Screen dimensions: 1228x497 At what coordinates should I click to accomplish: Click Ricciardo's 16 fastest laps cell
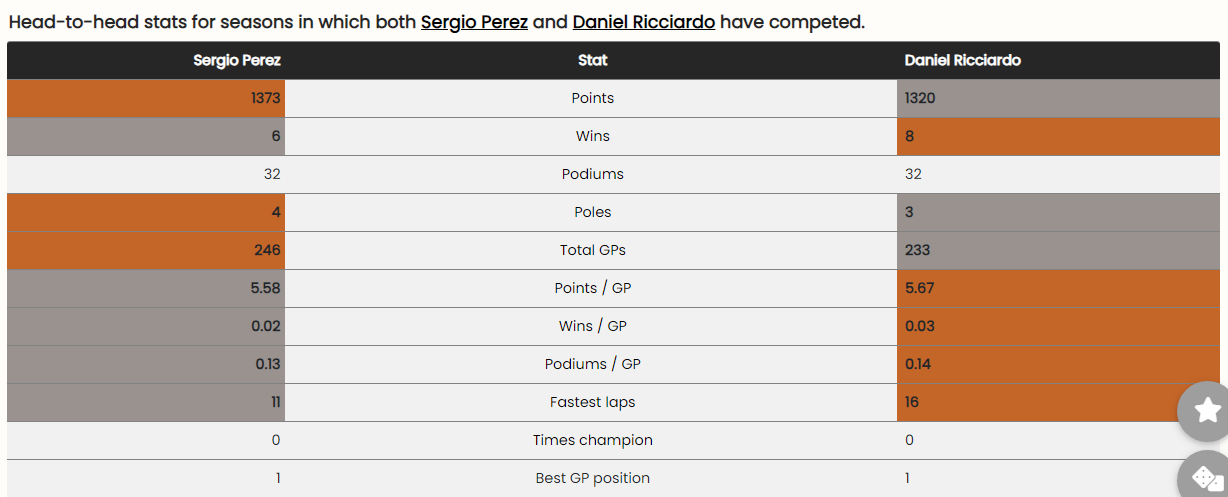(x=1058, y=402)
